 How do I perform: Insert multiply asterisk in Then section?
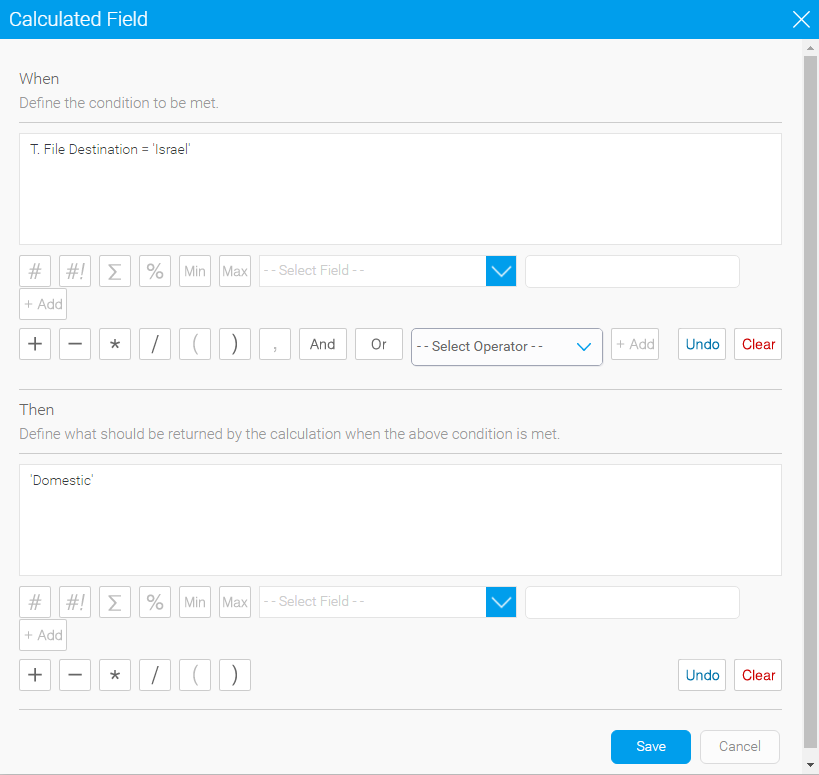point(115,675)
